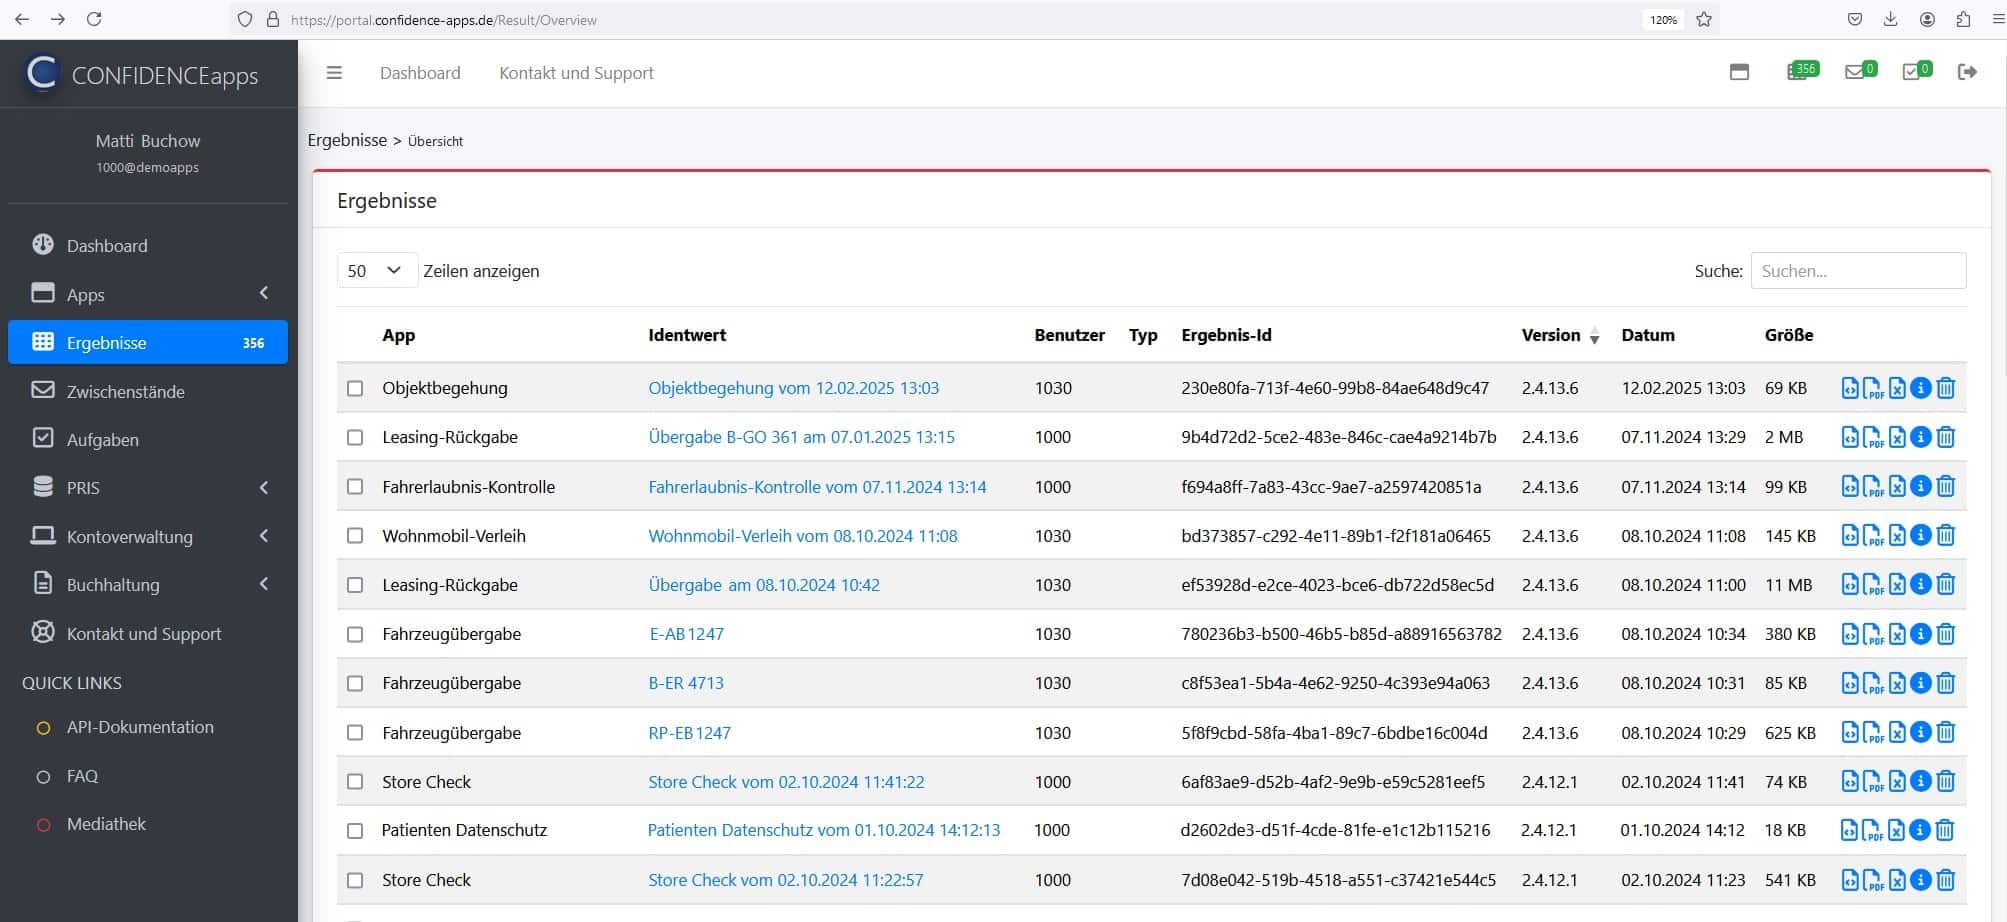Screen dimensions: 2007x922
Task: Show info for Wohnmobil-Verleih row
Action: (1920, 536)
